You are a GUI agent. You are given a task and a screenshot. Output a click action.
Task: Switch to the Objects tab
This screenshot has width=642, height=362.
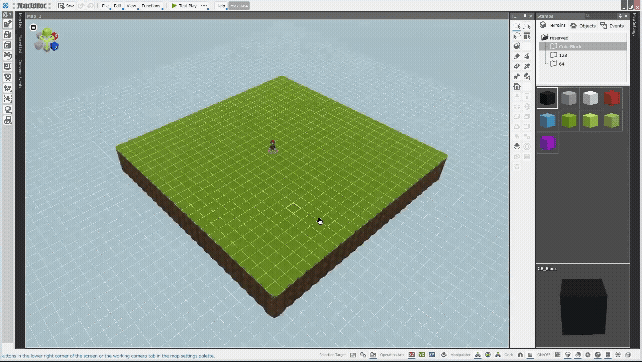click(x=583, y=25)
